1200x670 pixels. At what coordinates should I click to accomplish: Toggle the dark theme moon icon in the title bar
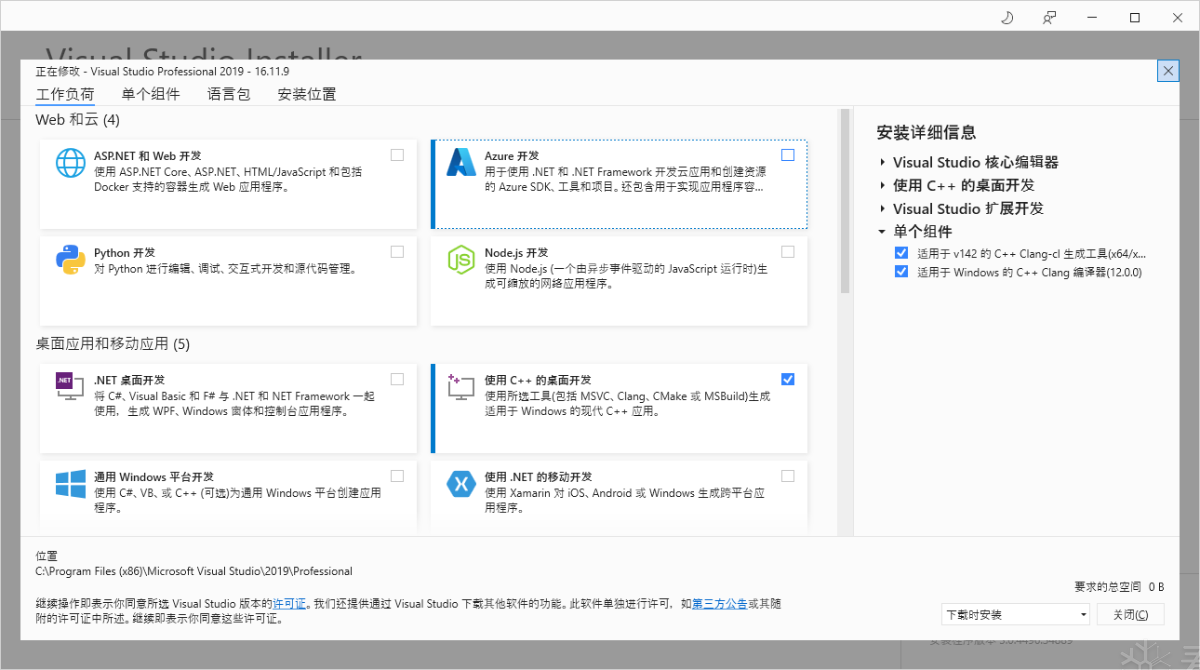[x=1007, y=17]
